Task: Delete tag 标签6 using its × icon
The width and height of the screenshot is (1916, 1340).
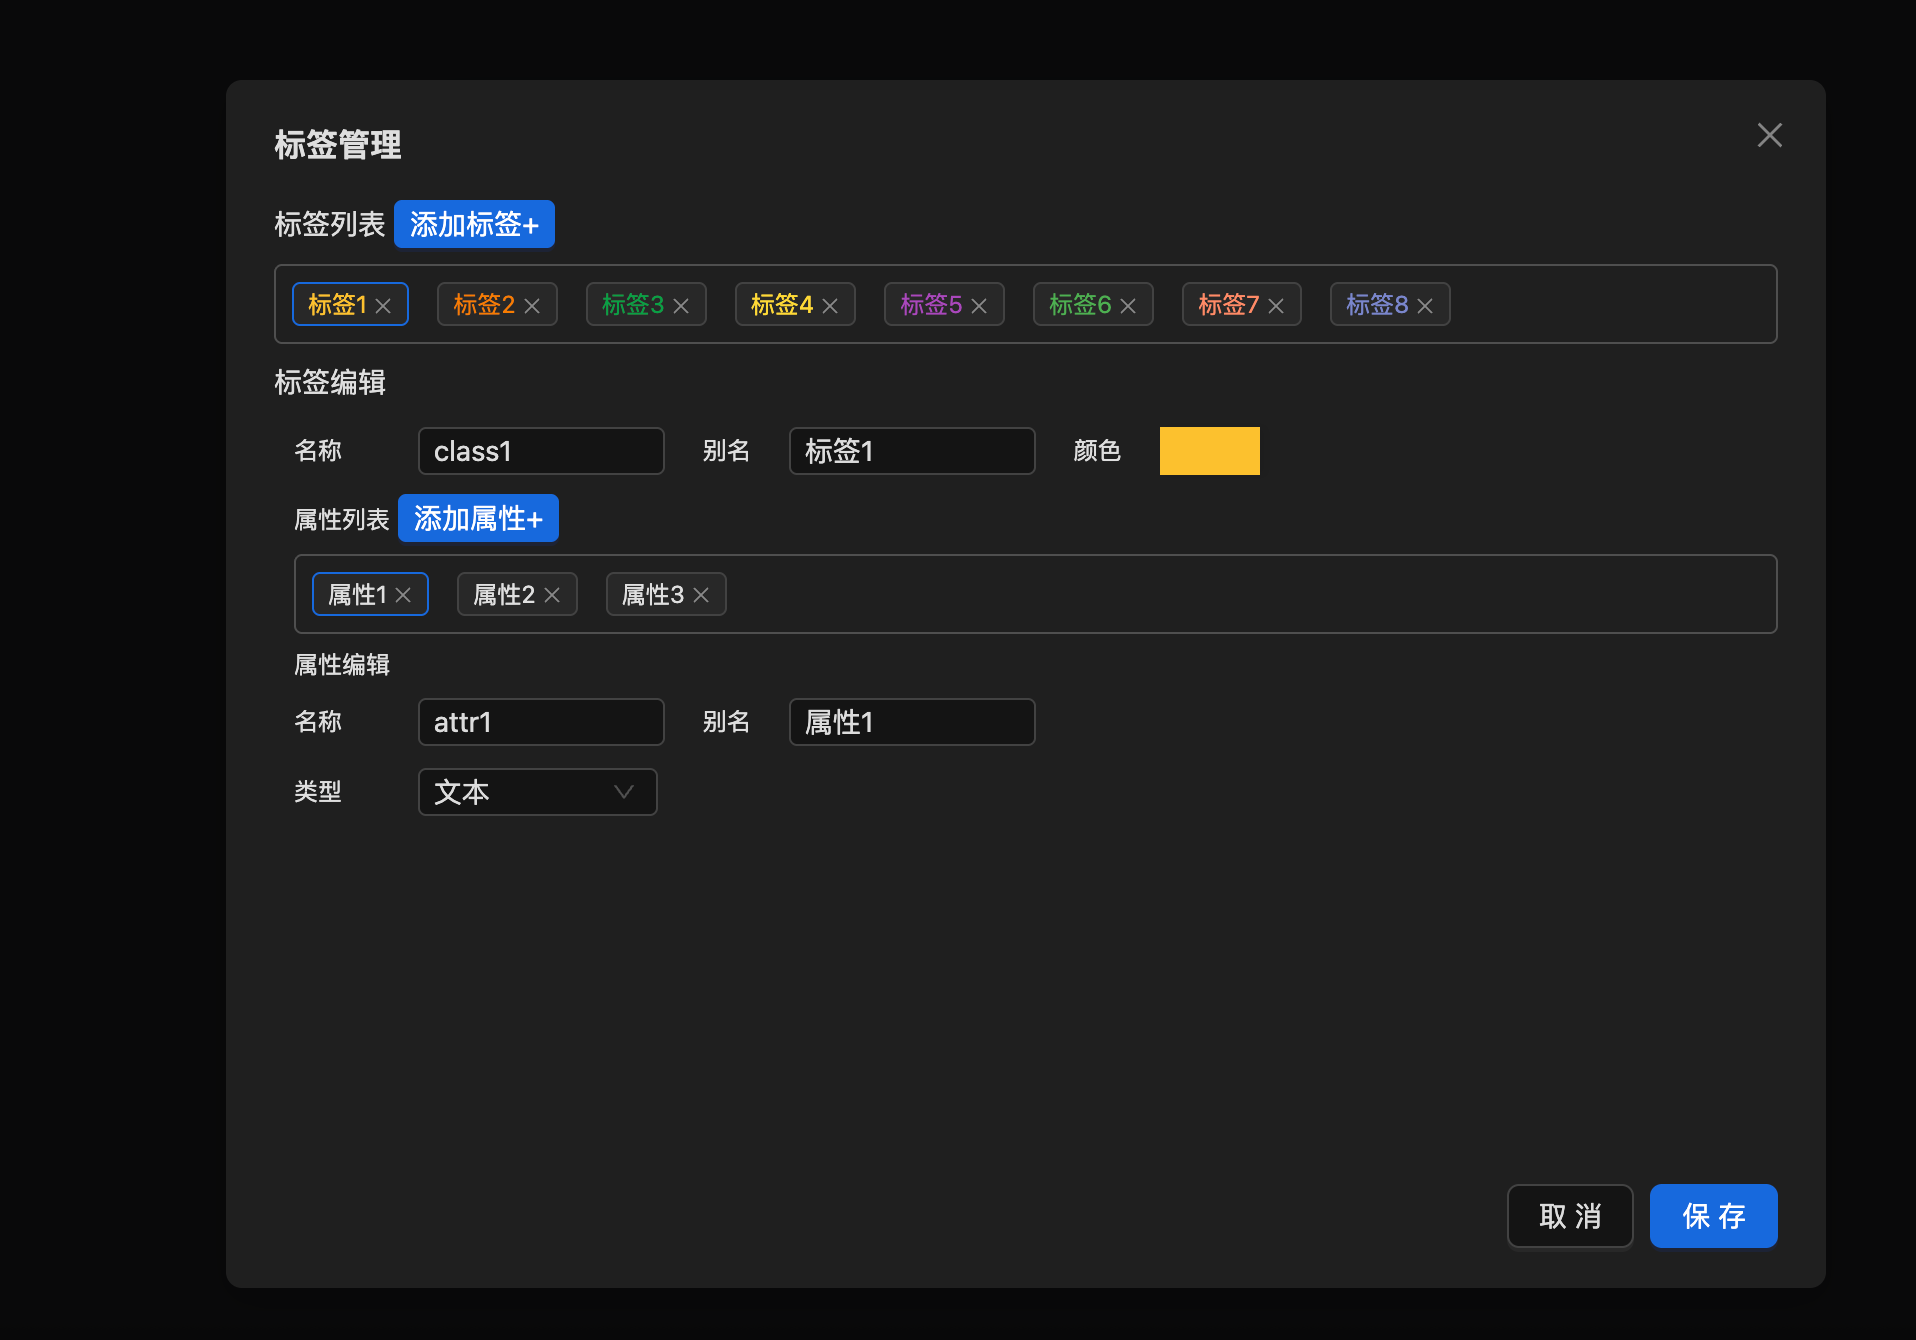Action: point(1128,305)
